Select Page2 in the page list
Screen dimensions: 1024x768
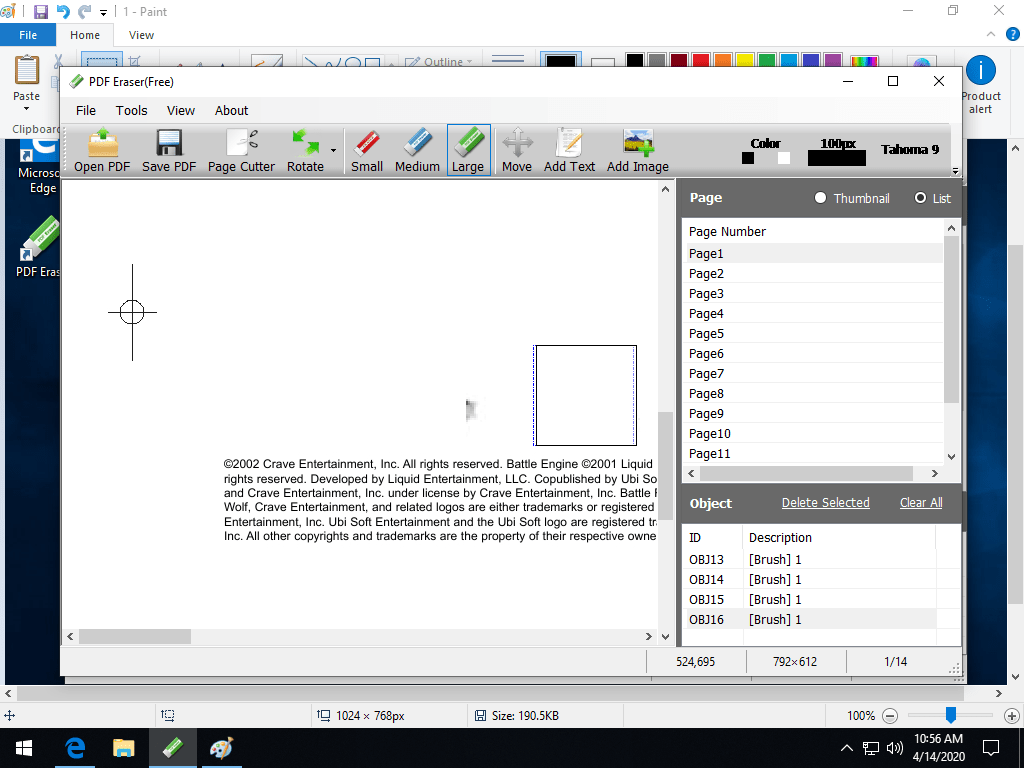click(814, 274)
